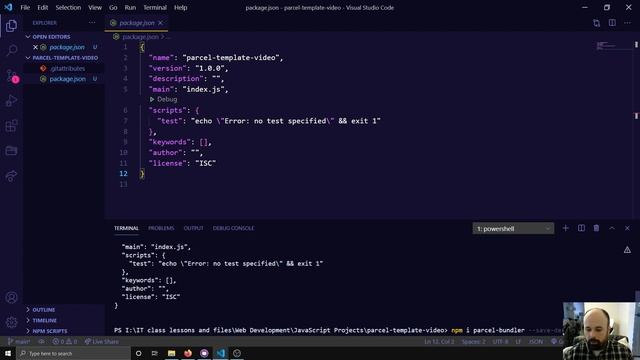Open .gitattributes in the file tree
Viewport: 640px width, 360px height.
pos(67,69)
